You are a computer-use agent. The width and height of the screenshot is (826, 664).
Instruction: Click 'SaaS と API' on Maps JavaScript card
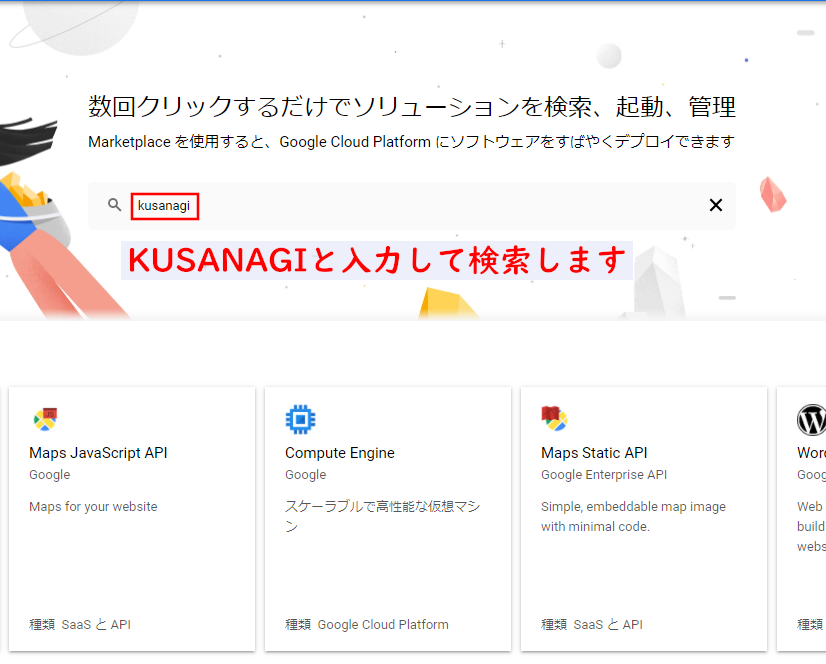coord(96,624)
